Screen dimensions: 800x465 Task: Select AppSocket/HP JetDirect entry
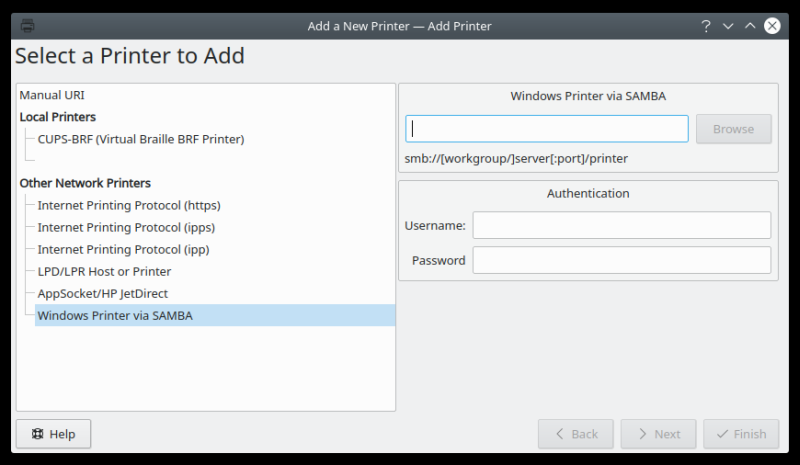[103, 293]
